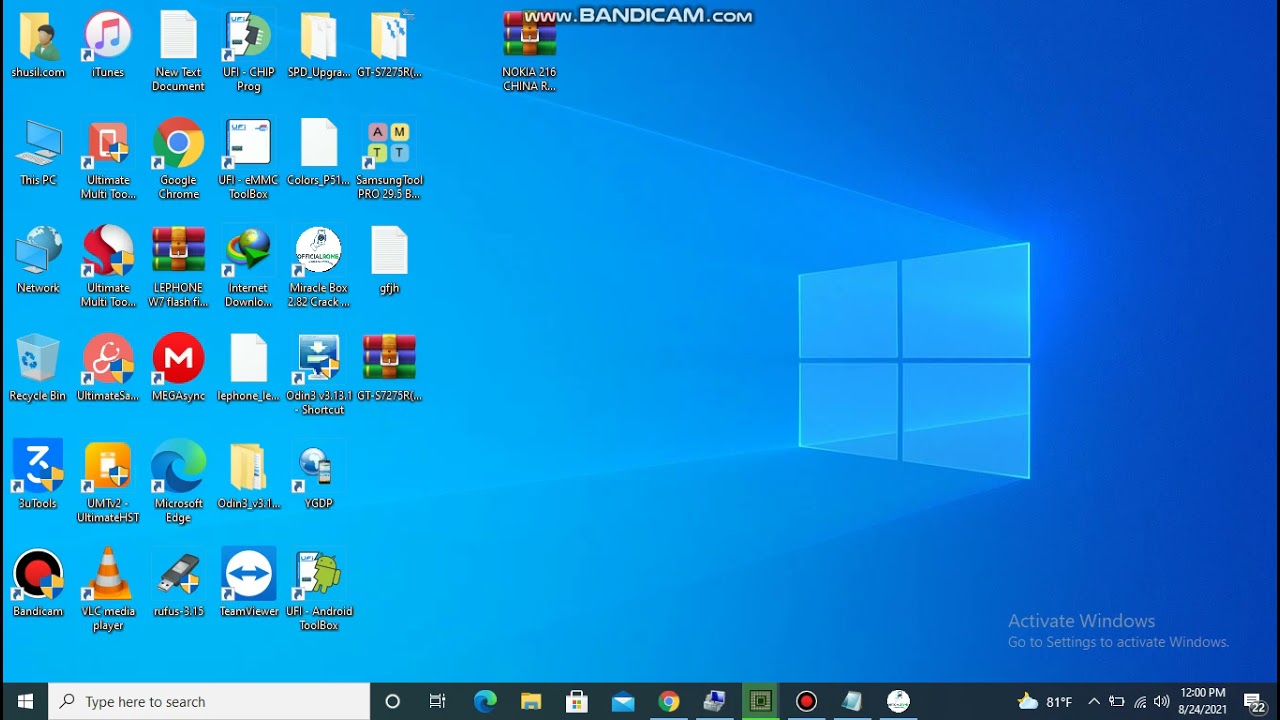1280x720 pixels.
Task: Select the UFI - CHIP Prog shortcut
Action: [x=248, y=52]
